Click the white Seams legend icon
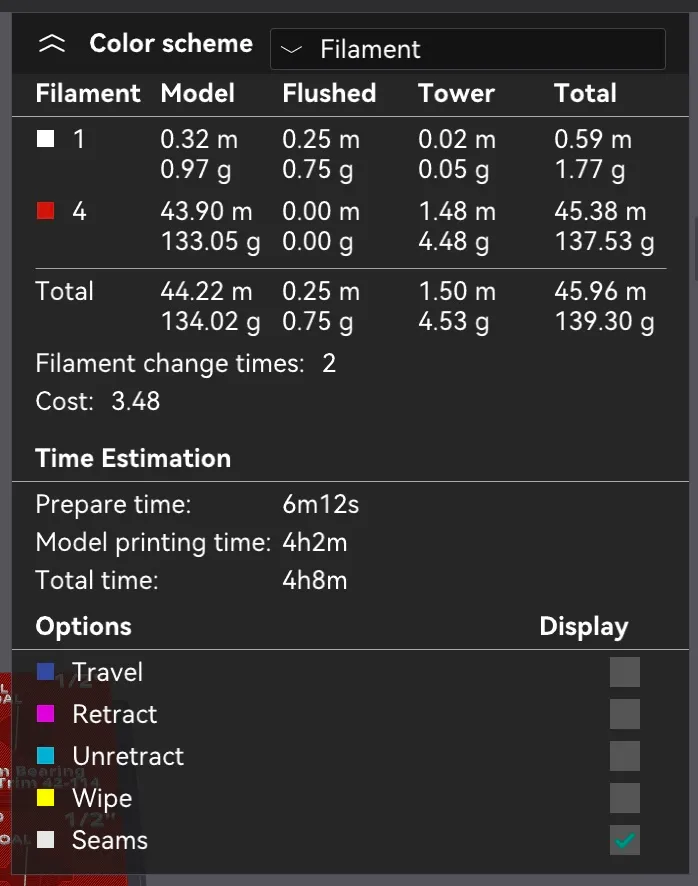698x886 pixels. click(45, 841)
